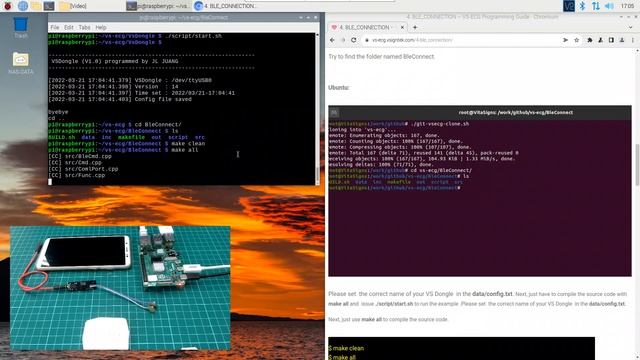Bookmark this page with the star icon
Viewport: 640px width, 360px height.
point(576,40)
